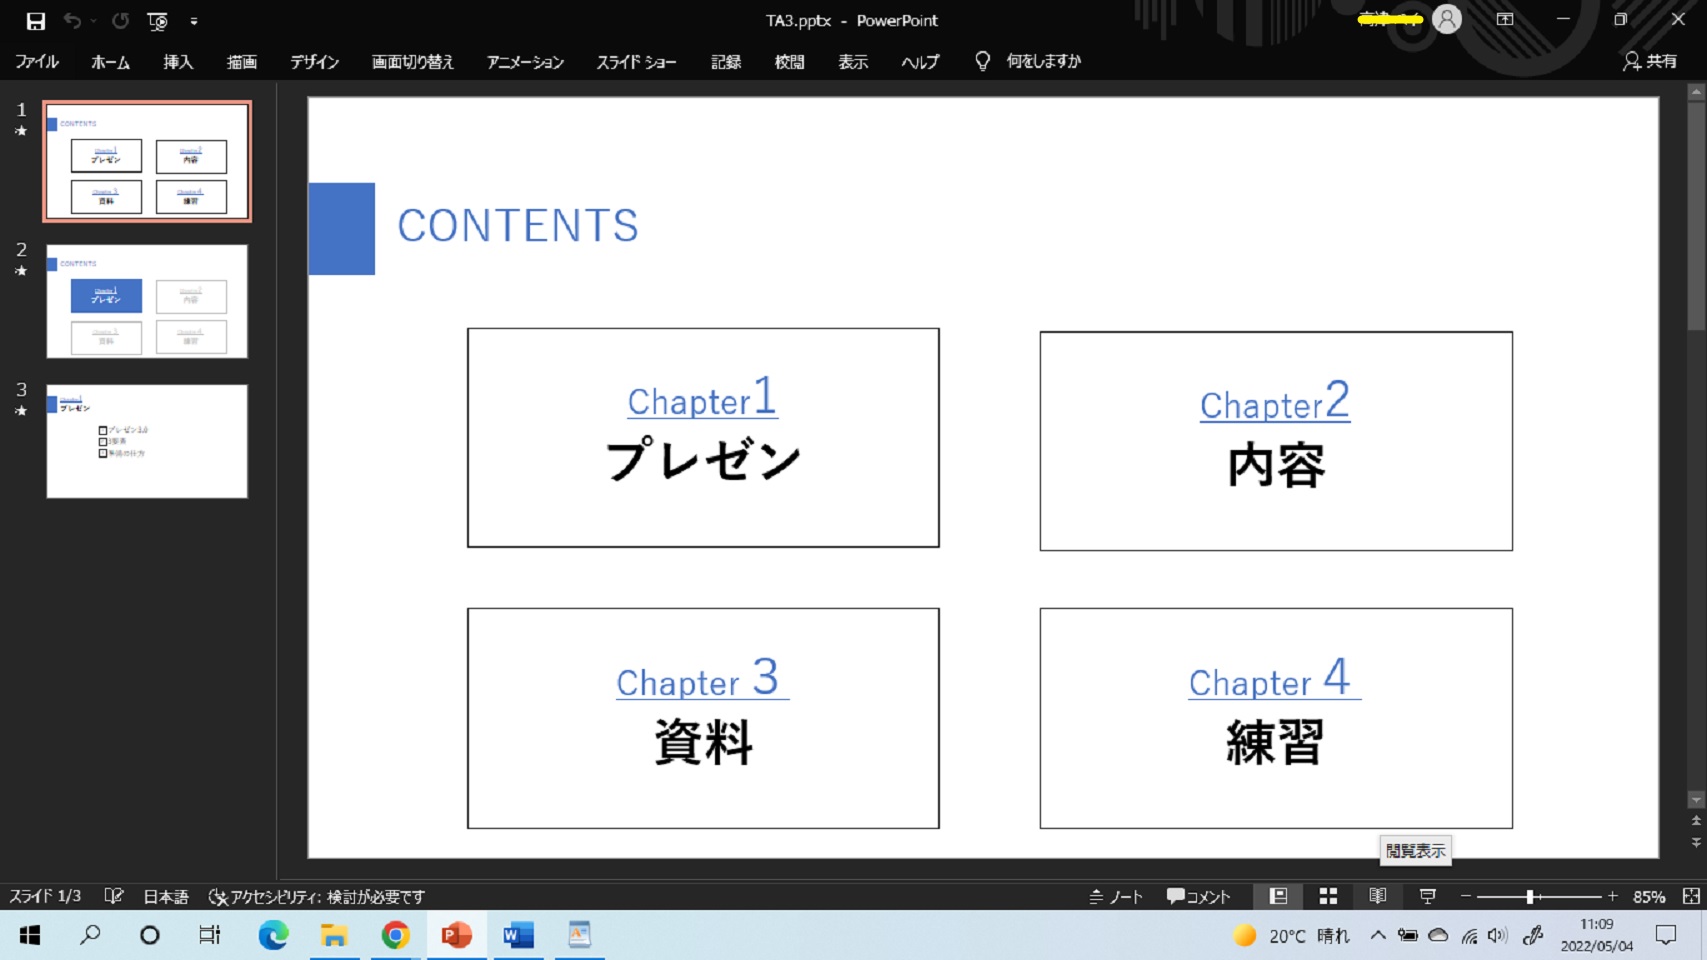The width and height of the screenshot is (1707, 960).
Task: Start the slide show from status bar
Action: point(1428,896)
